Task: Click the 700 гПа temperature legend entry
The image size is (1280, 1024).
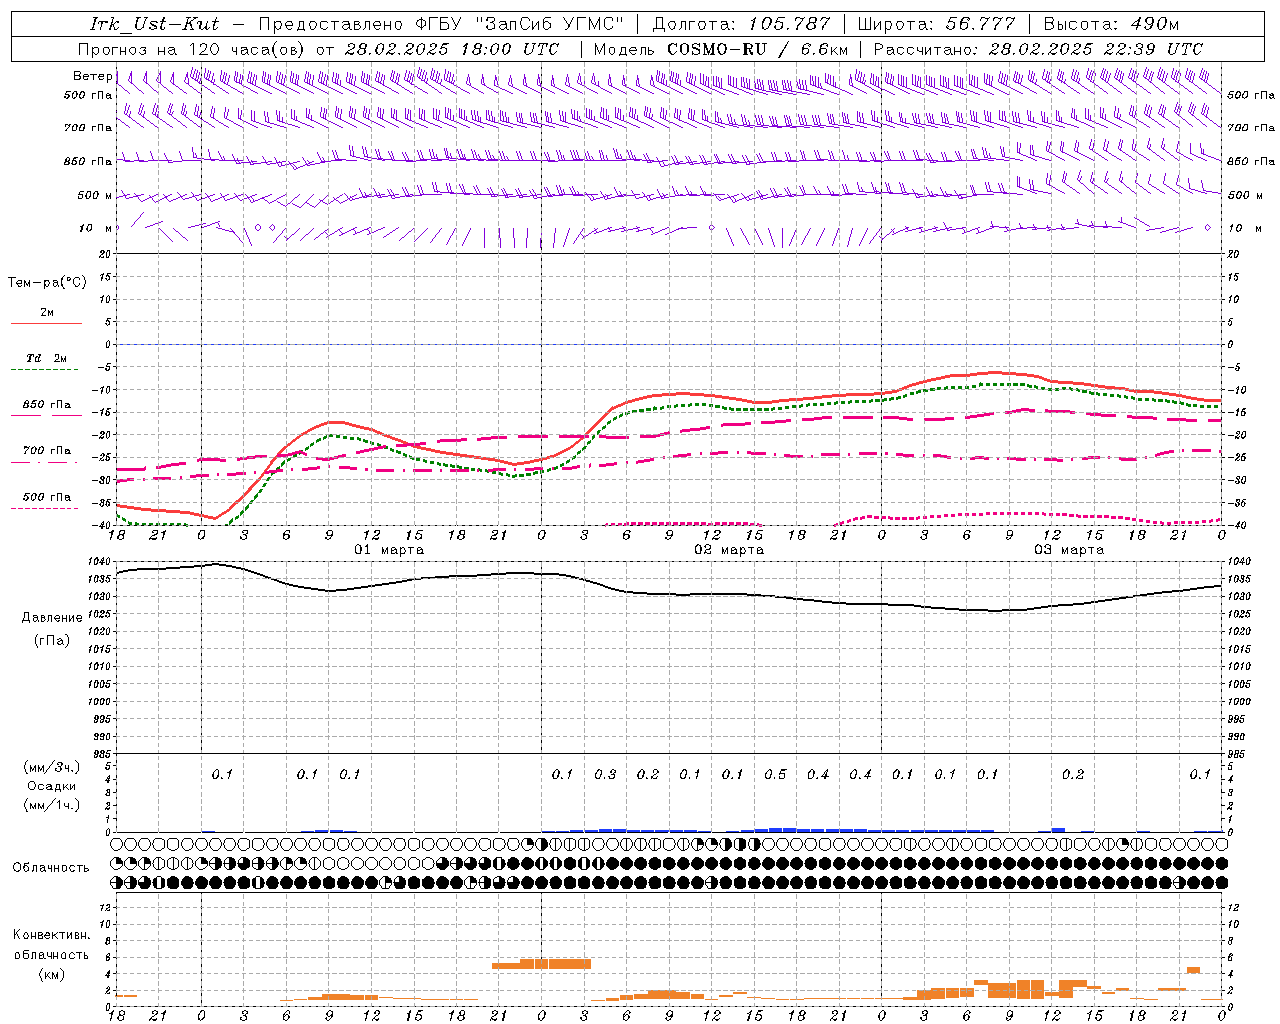Action: tap(46, 450)
